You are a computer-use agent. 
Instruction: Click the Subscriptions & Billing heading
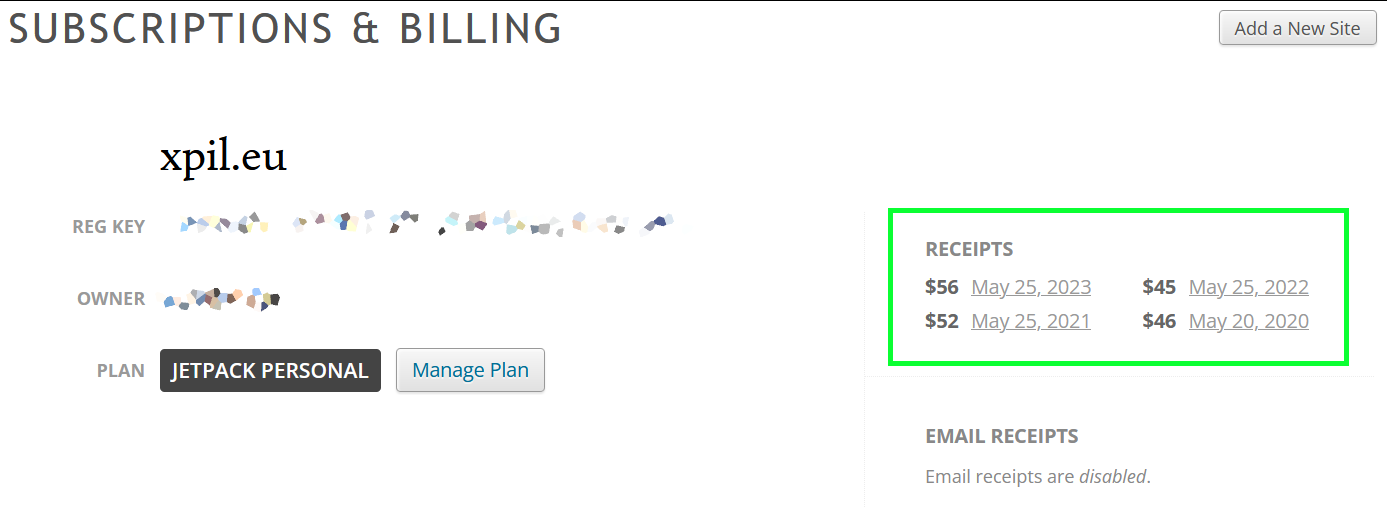pos(285,29)
